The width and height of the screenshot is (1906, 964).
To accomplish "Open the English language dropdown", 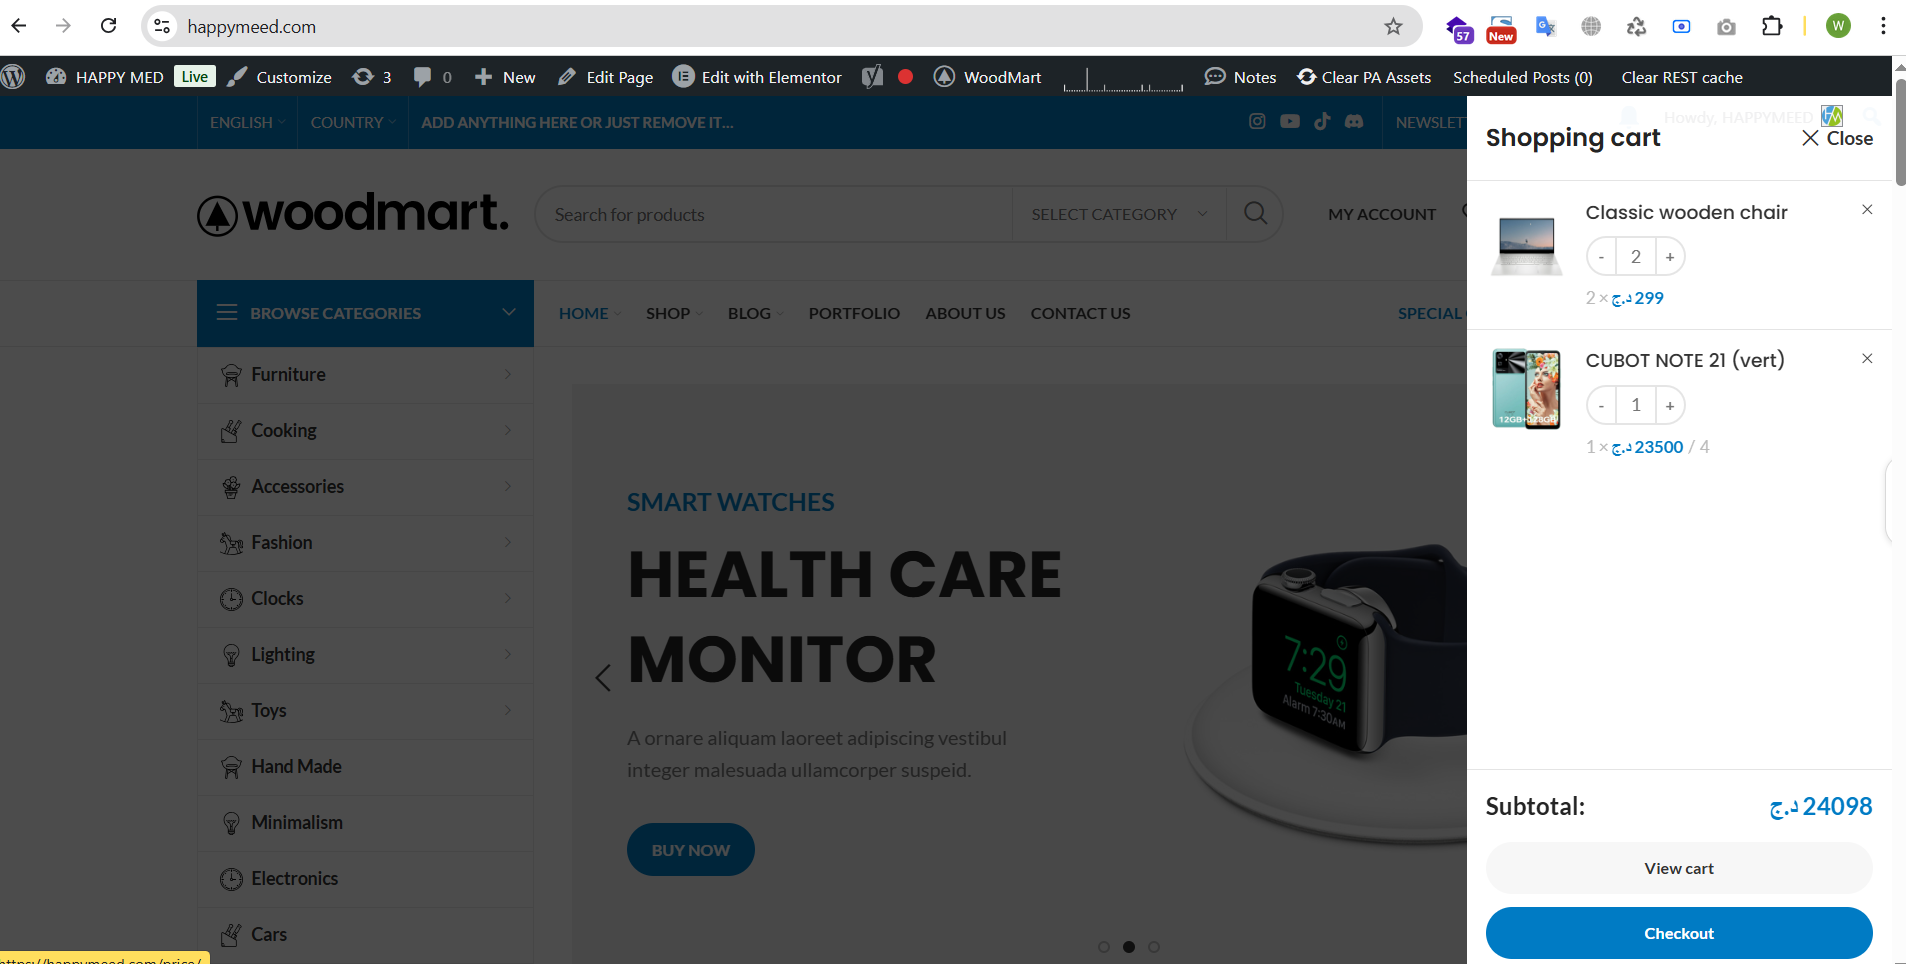I will [x=247, y=122].
